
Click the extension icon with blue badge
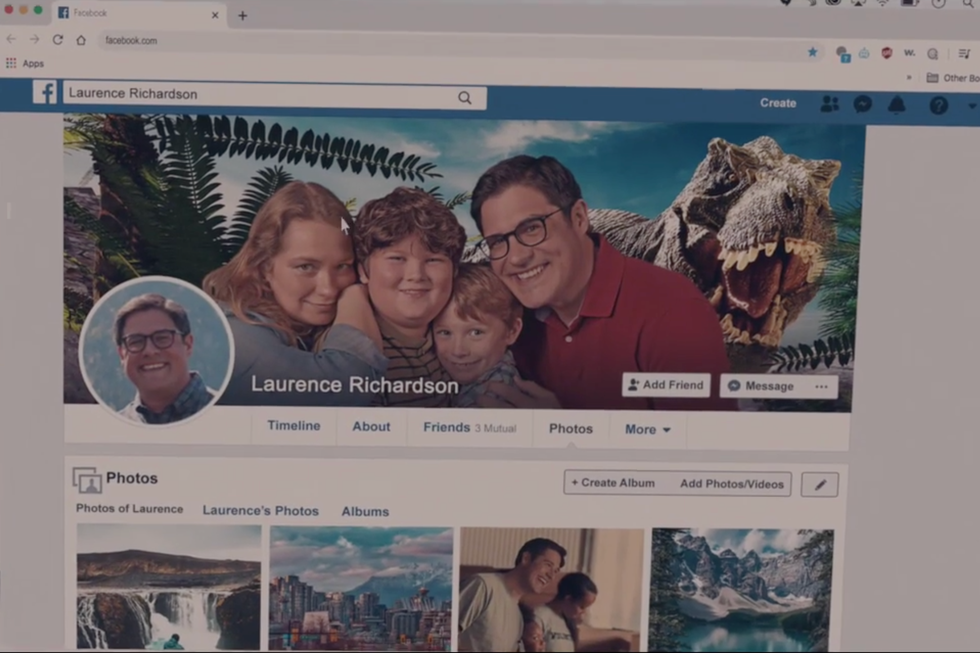point(842,54)
